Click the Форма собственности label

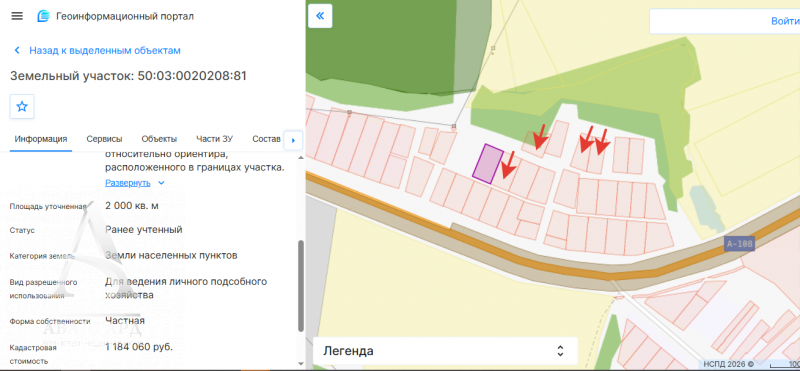(x=50, y=321)
